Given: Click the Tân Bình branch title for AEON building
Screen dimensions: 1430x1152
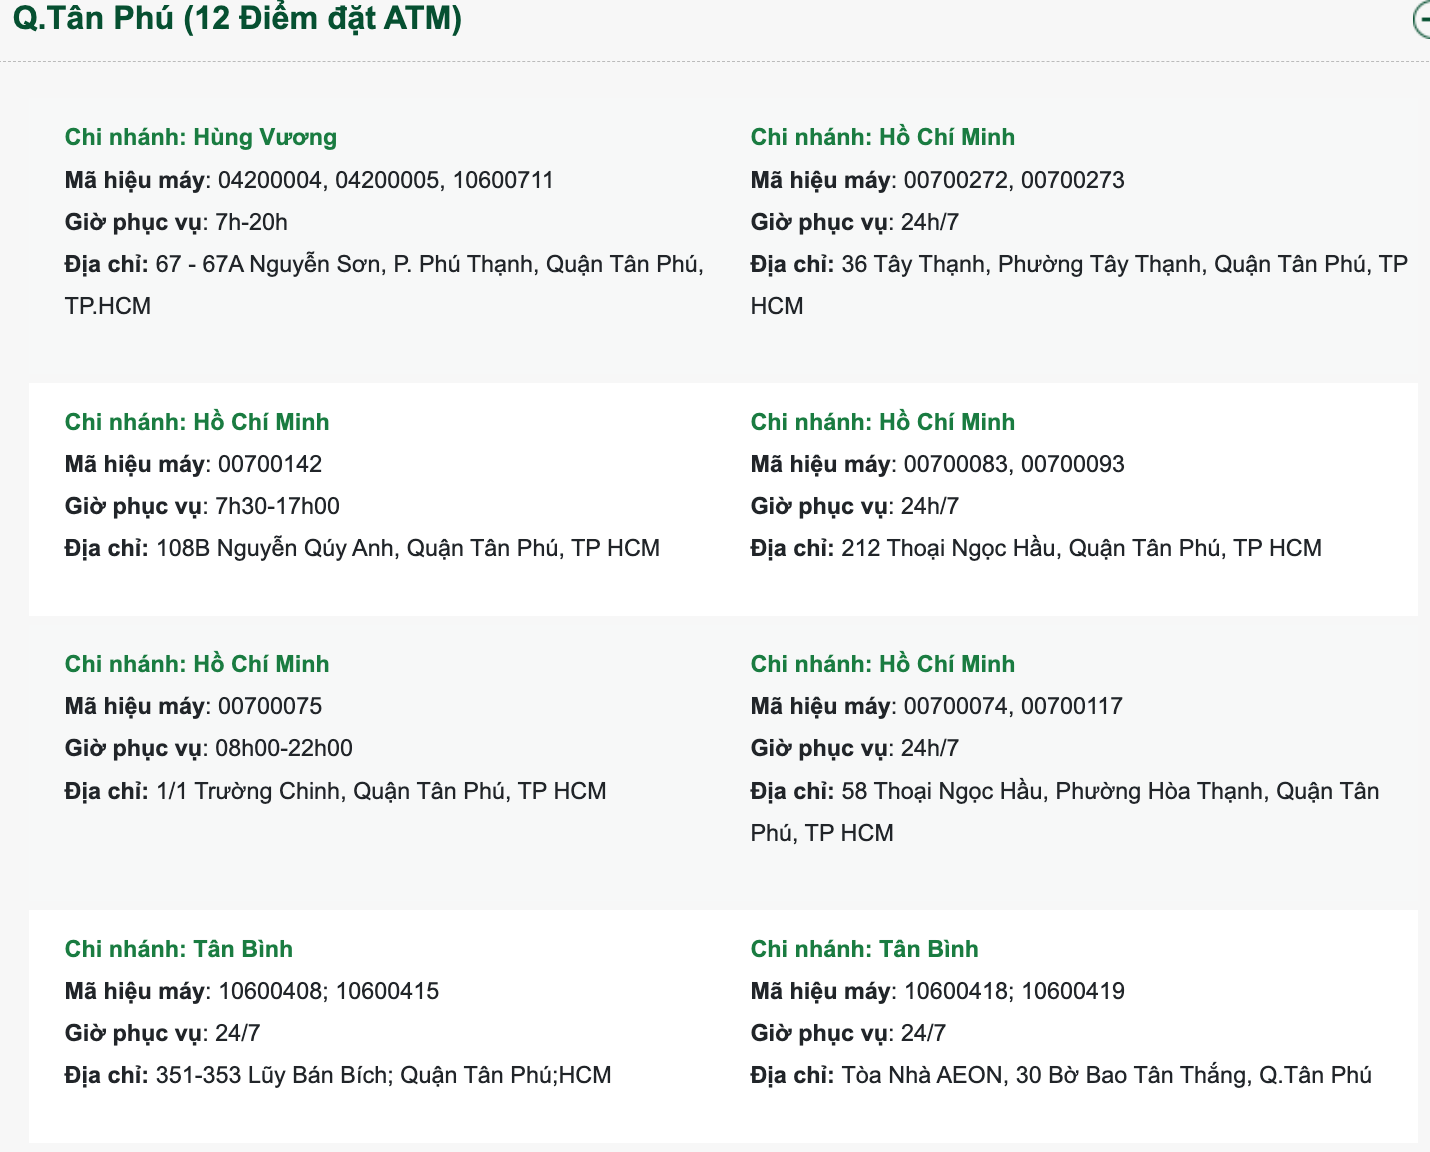Looking at the screenshot, I should 864,949.
